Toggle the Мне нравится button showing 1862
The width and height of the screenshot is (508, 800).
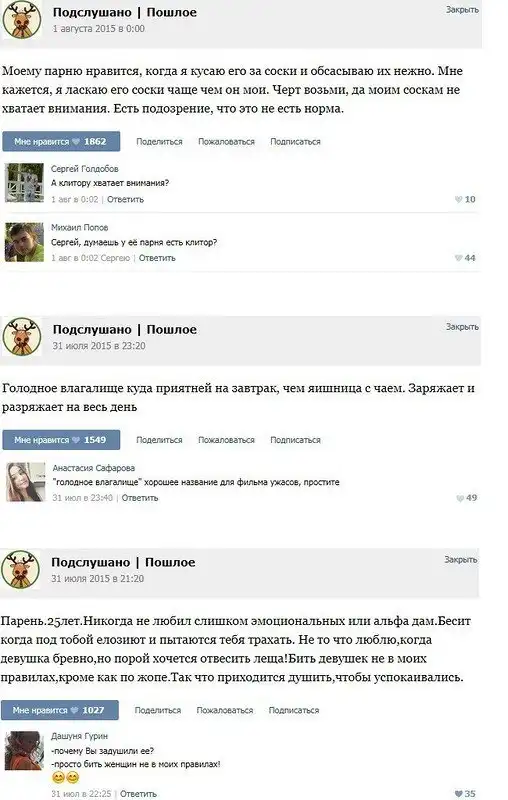61,142
